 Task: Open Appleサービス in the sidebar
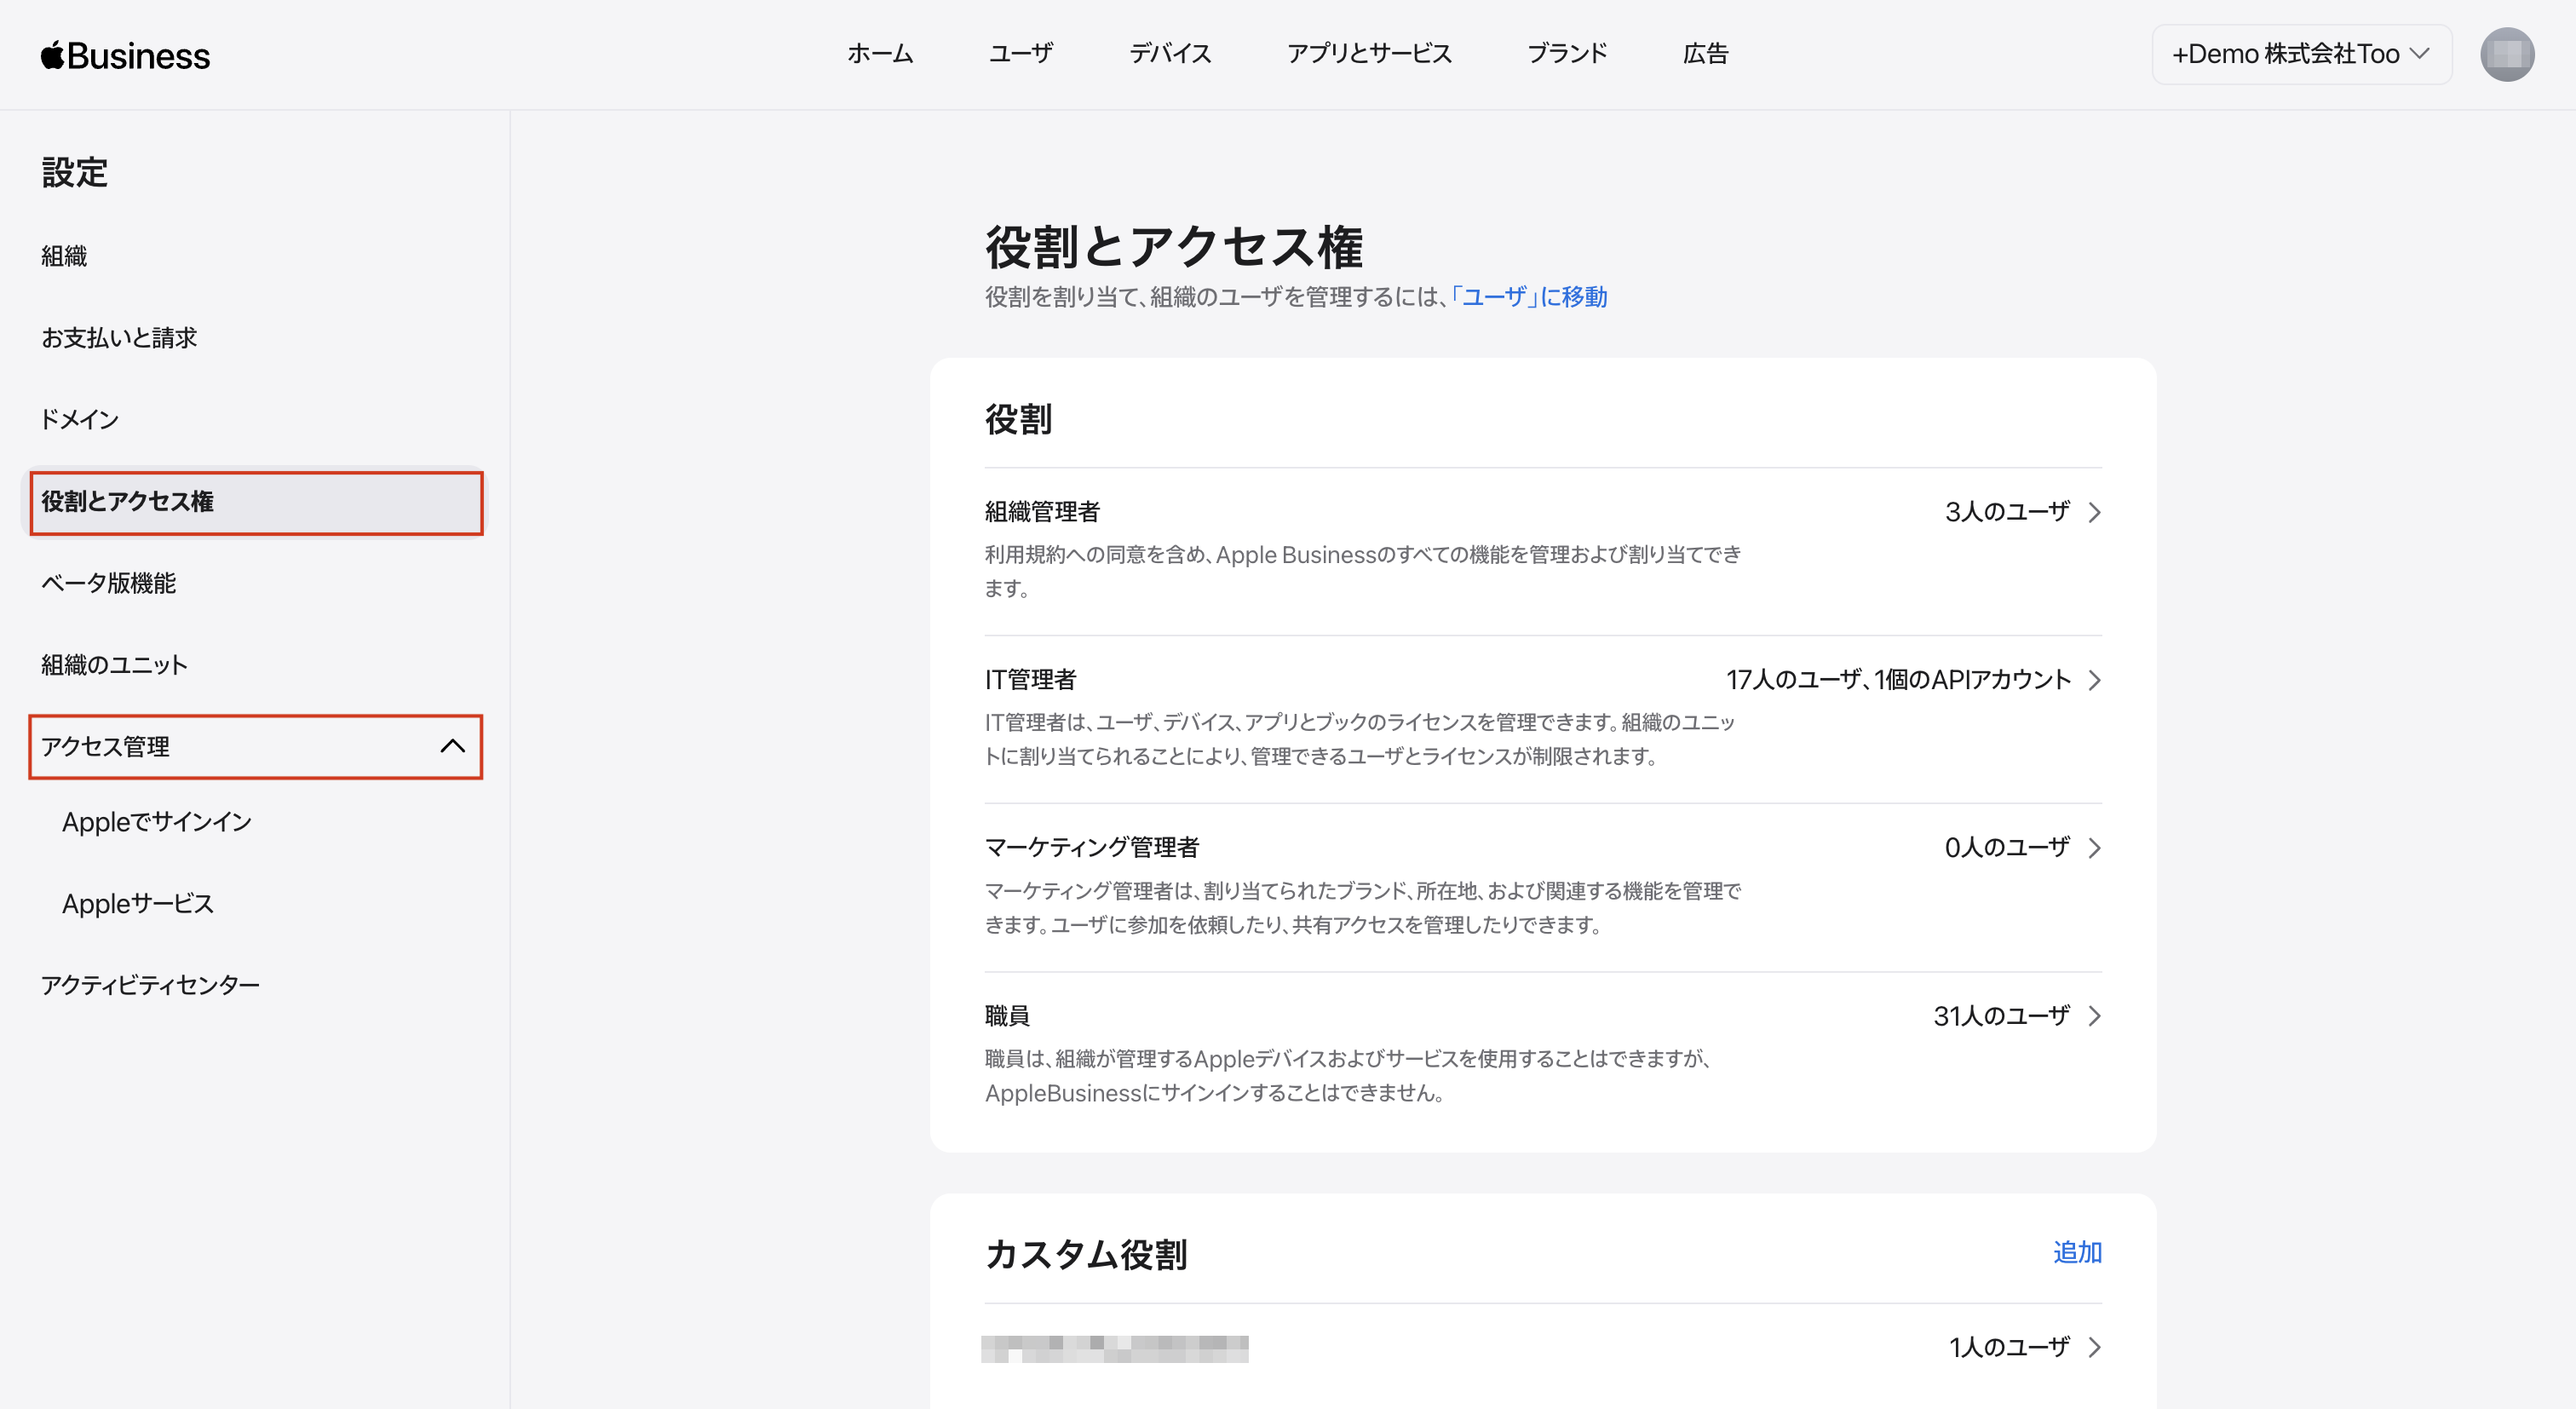[x=138, y=904]
